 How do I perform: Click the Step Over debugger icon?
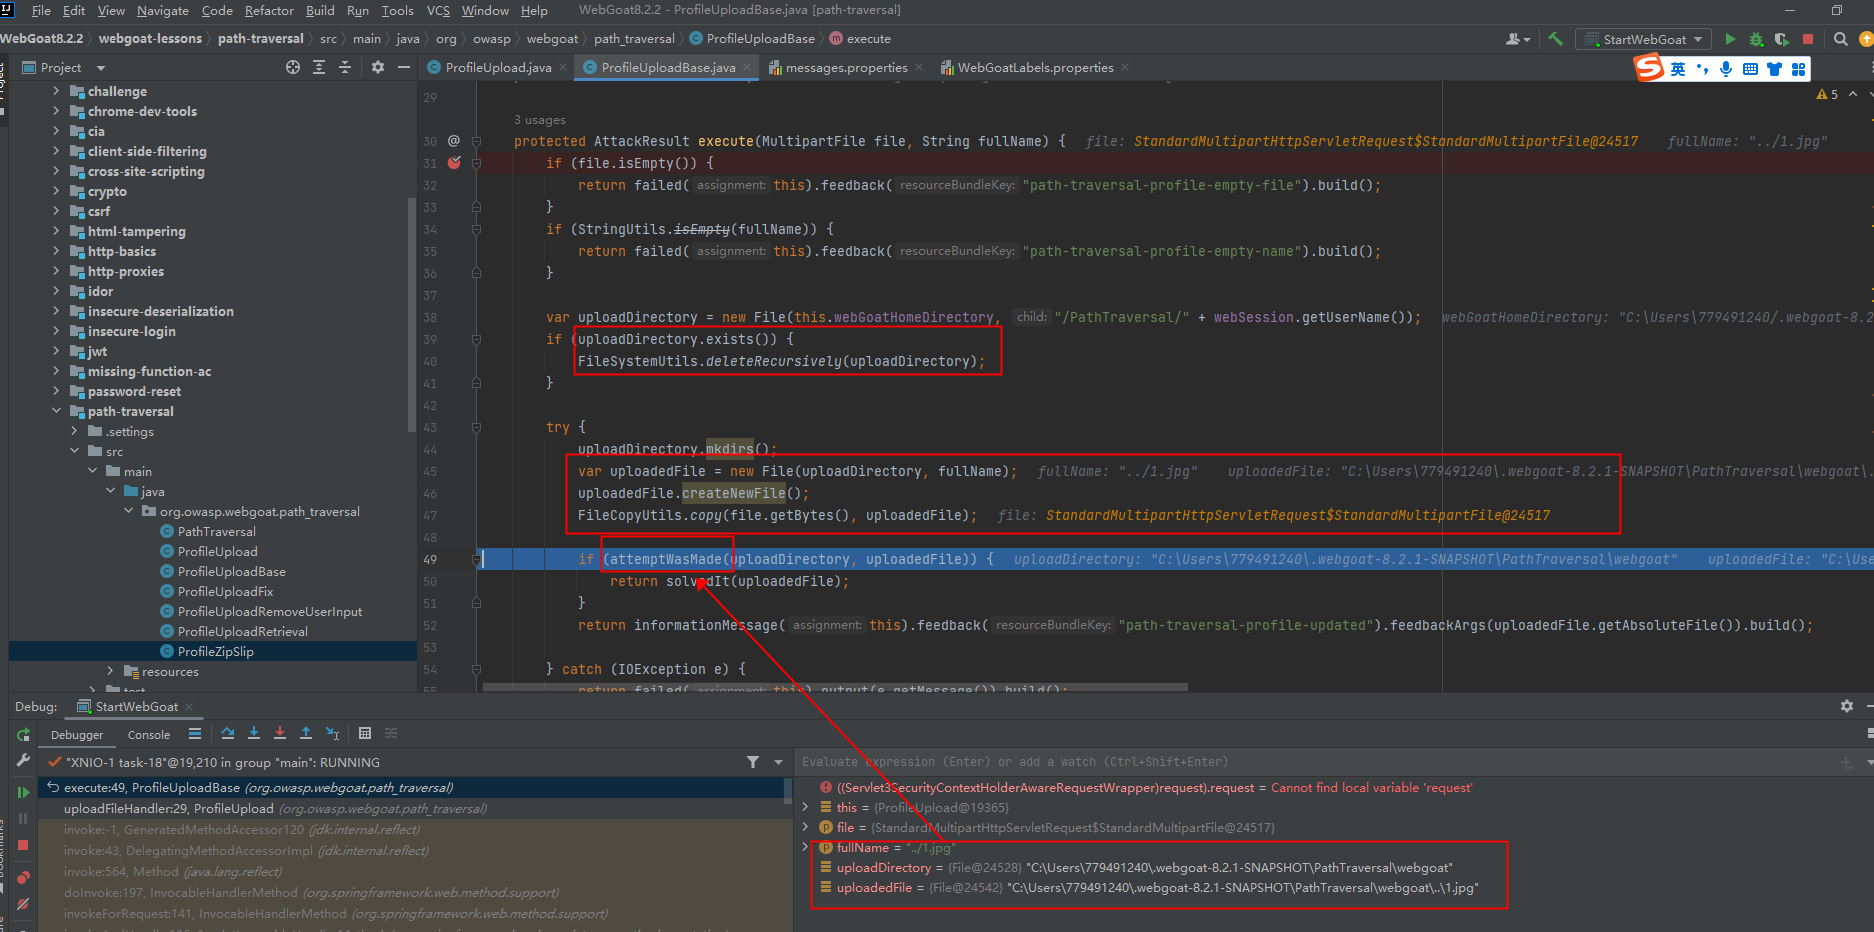point(228,733)
